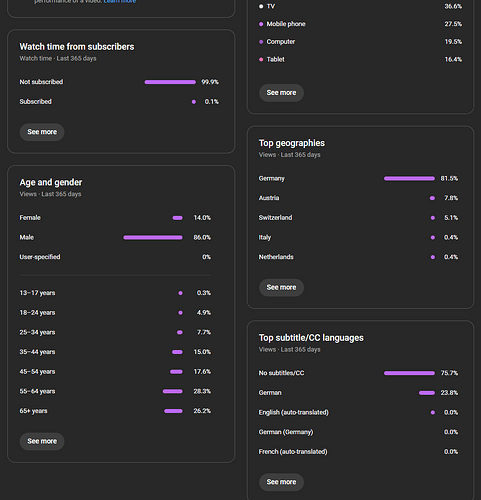Click the 27.5% Mobile phone value

453,24
